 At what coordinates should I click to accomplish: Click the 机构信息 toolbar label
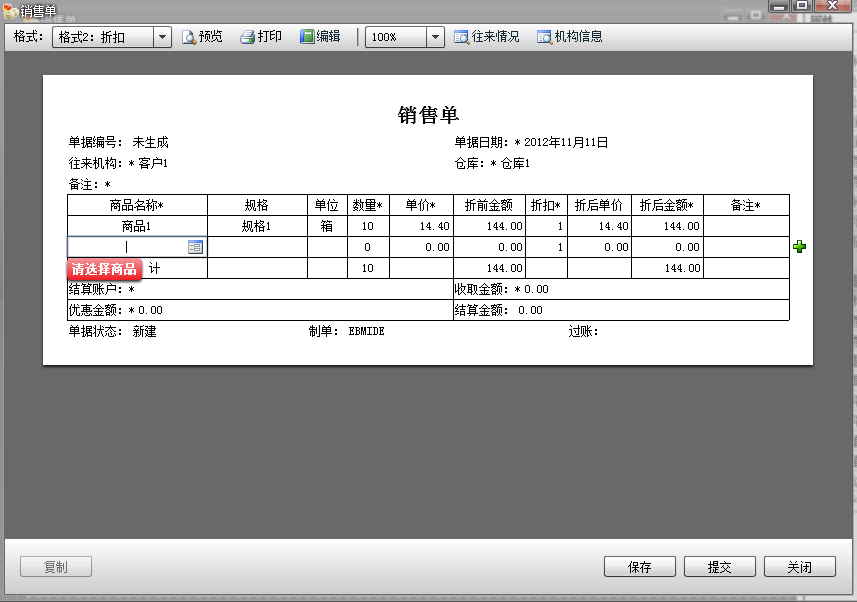578,37
